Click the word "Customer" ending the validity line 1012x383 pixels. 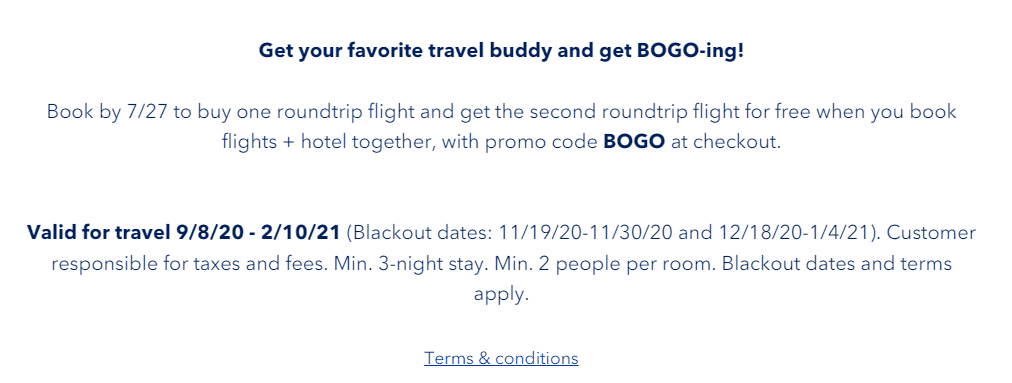tap(931, 233)
